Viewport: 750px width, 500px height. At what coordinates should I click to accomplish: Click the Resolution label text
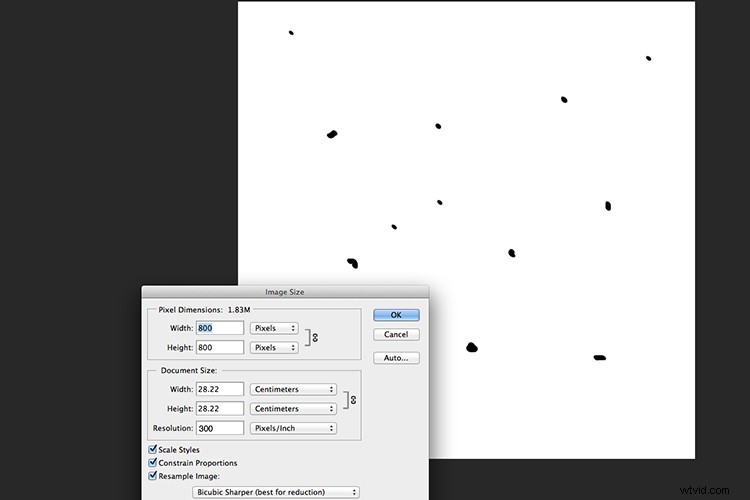point(173,428)
